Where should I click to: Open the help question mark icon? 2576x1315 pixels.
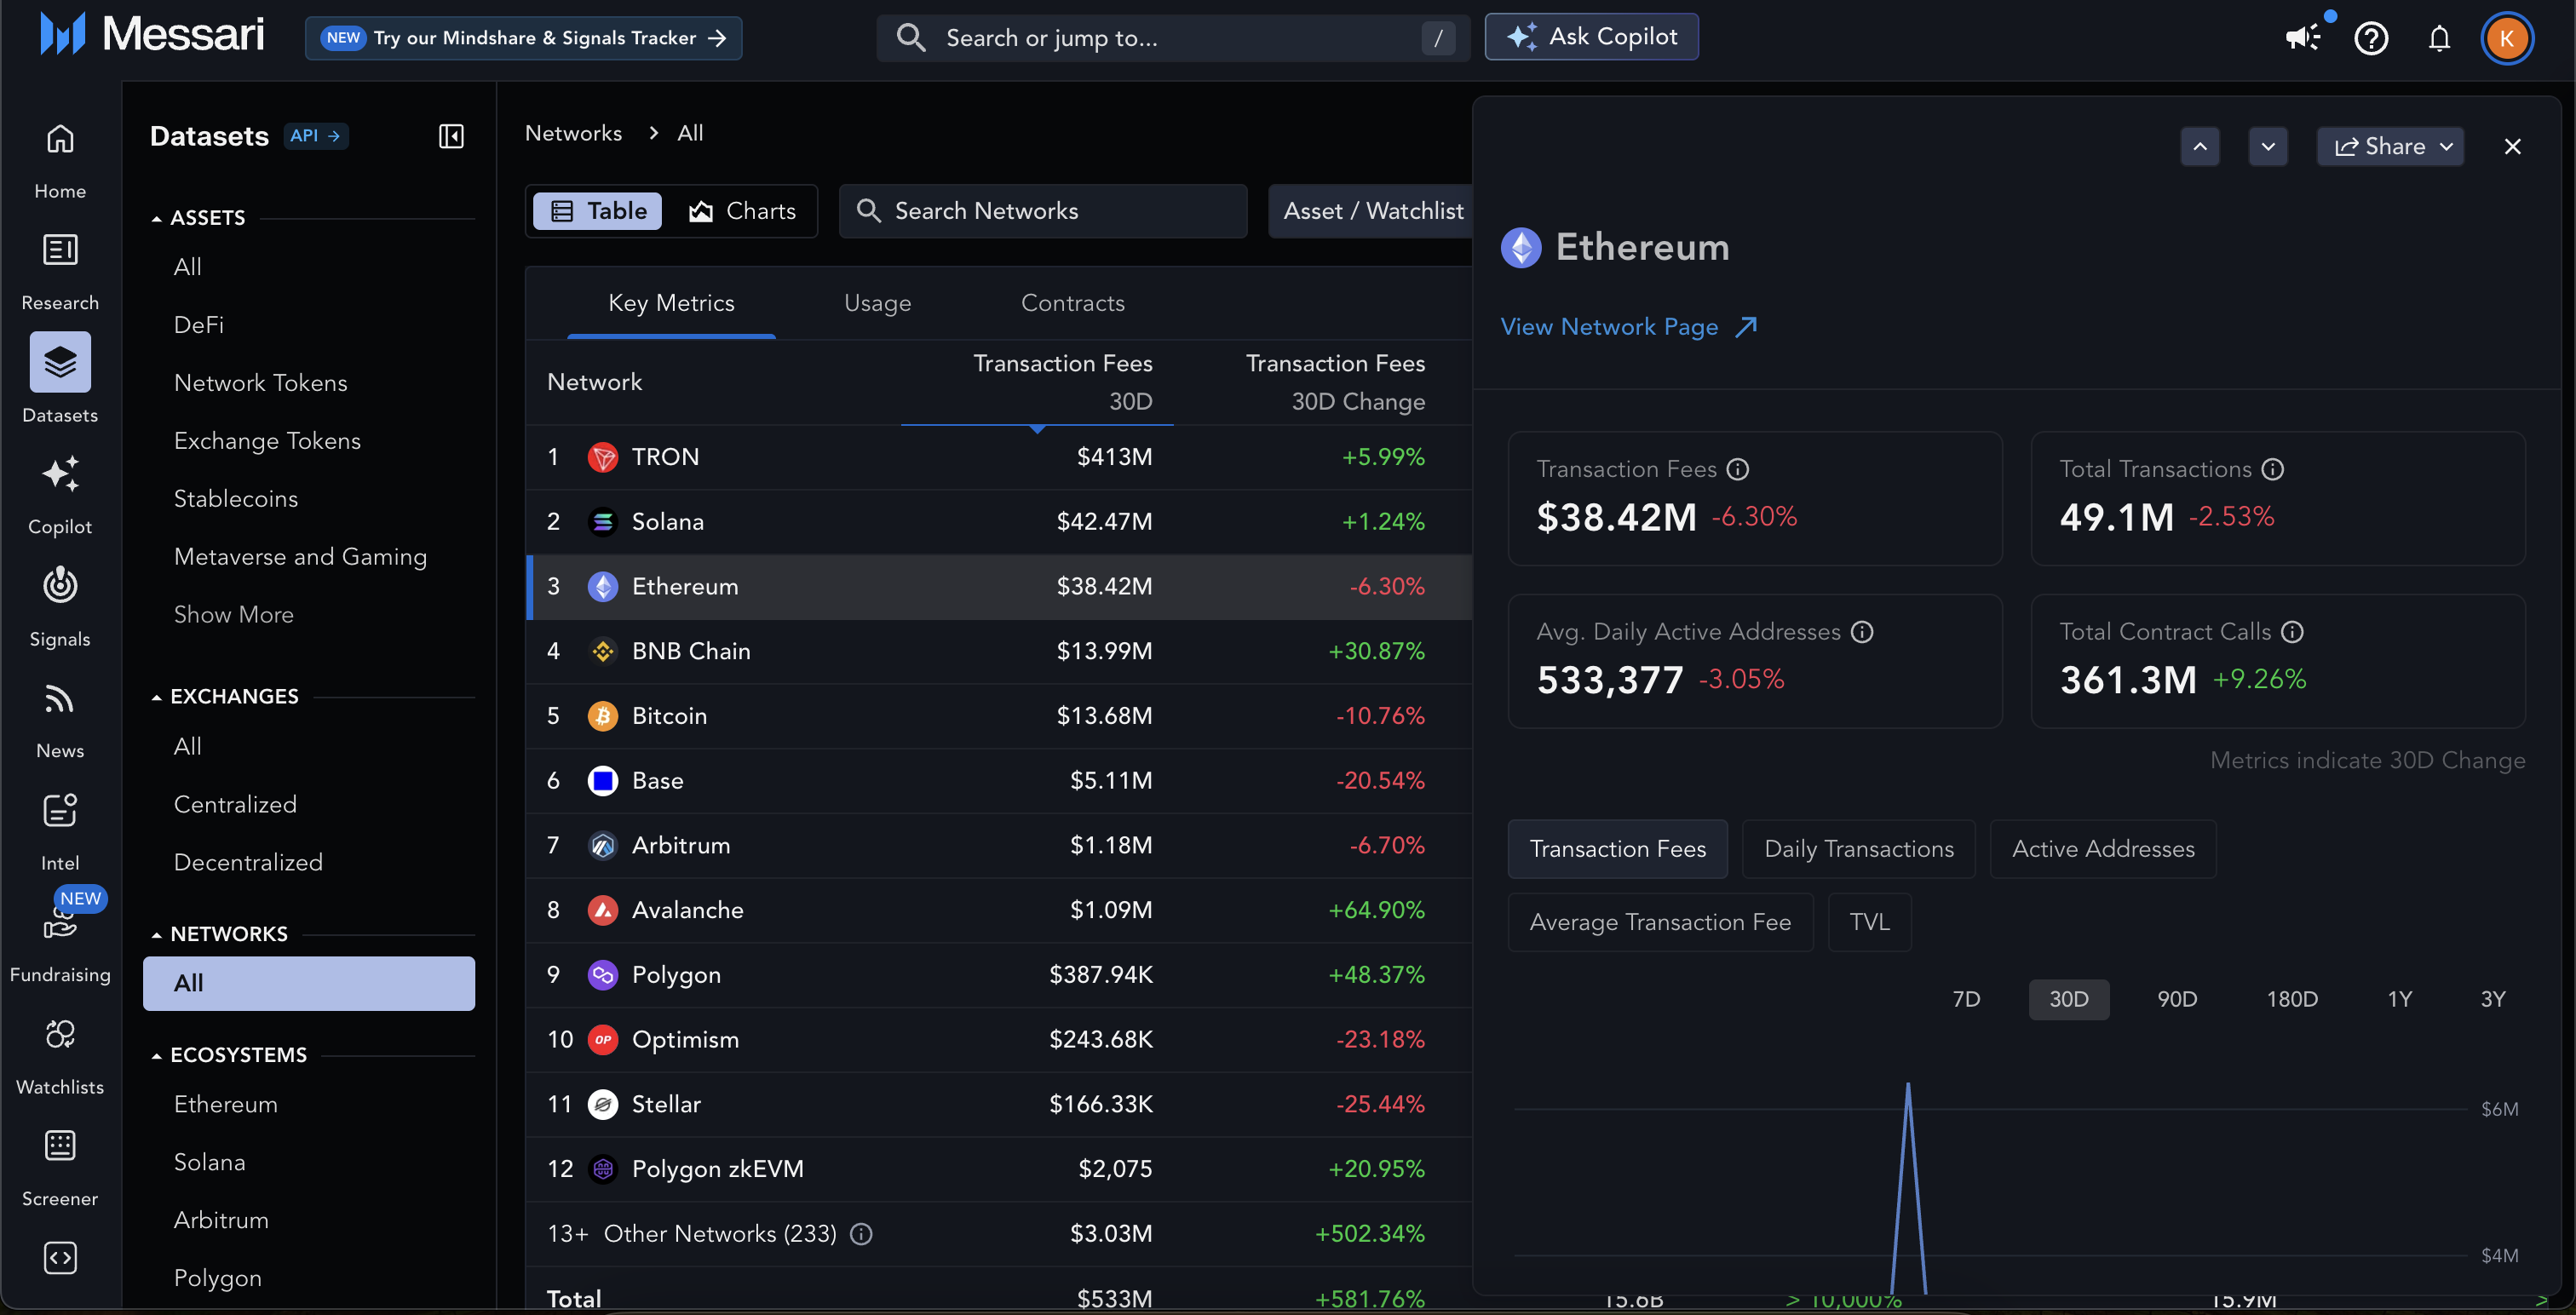point(2371,38)
